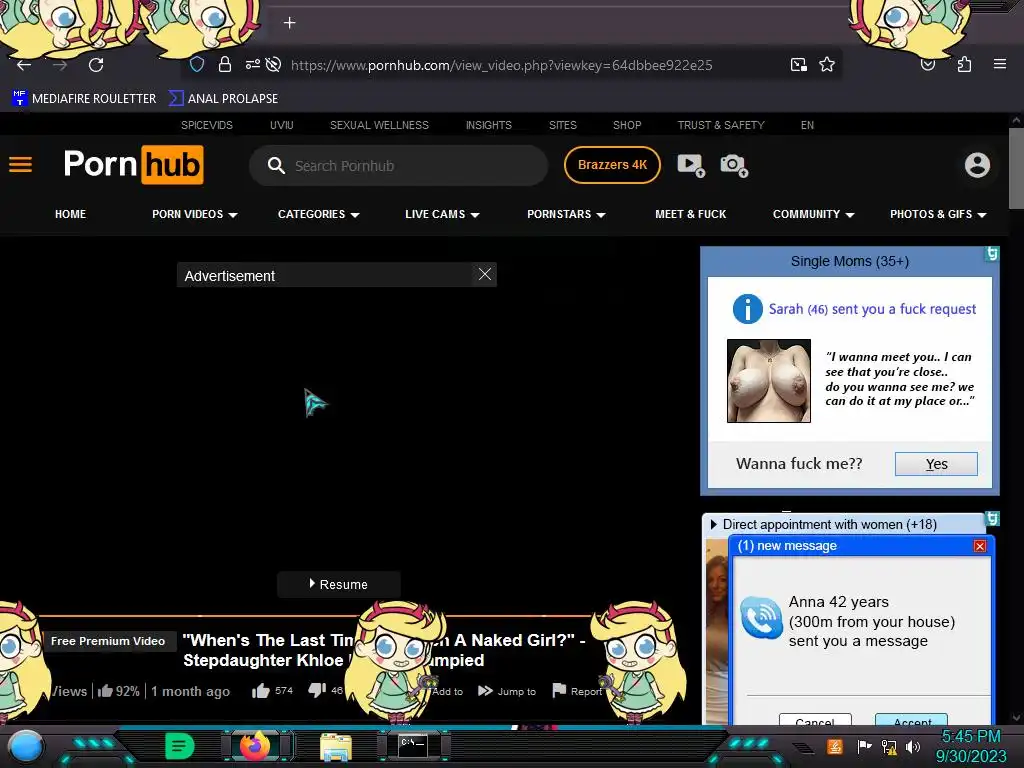Click the page vertical scrollbar

pyautogui.click(x=1016, y=168)
